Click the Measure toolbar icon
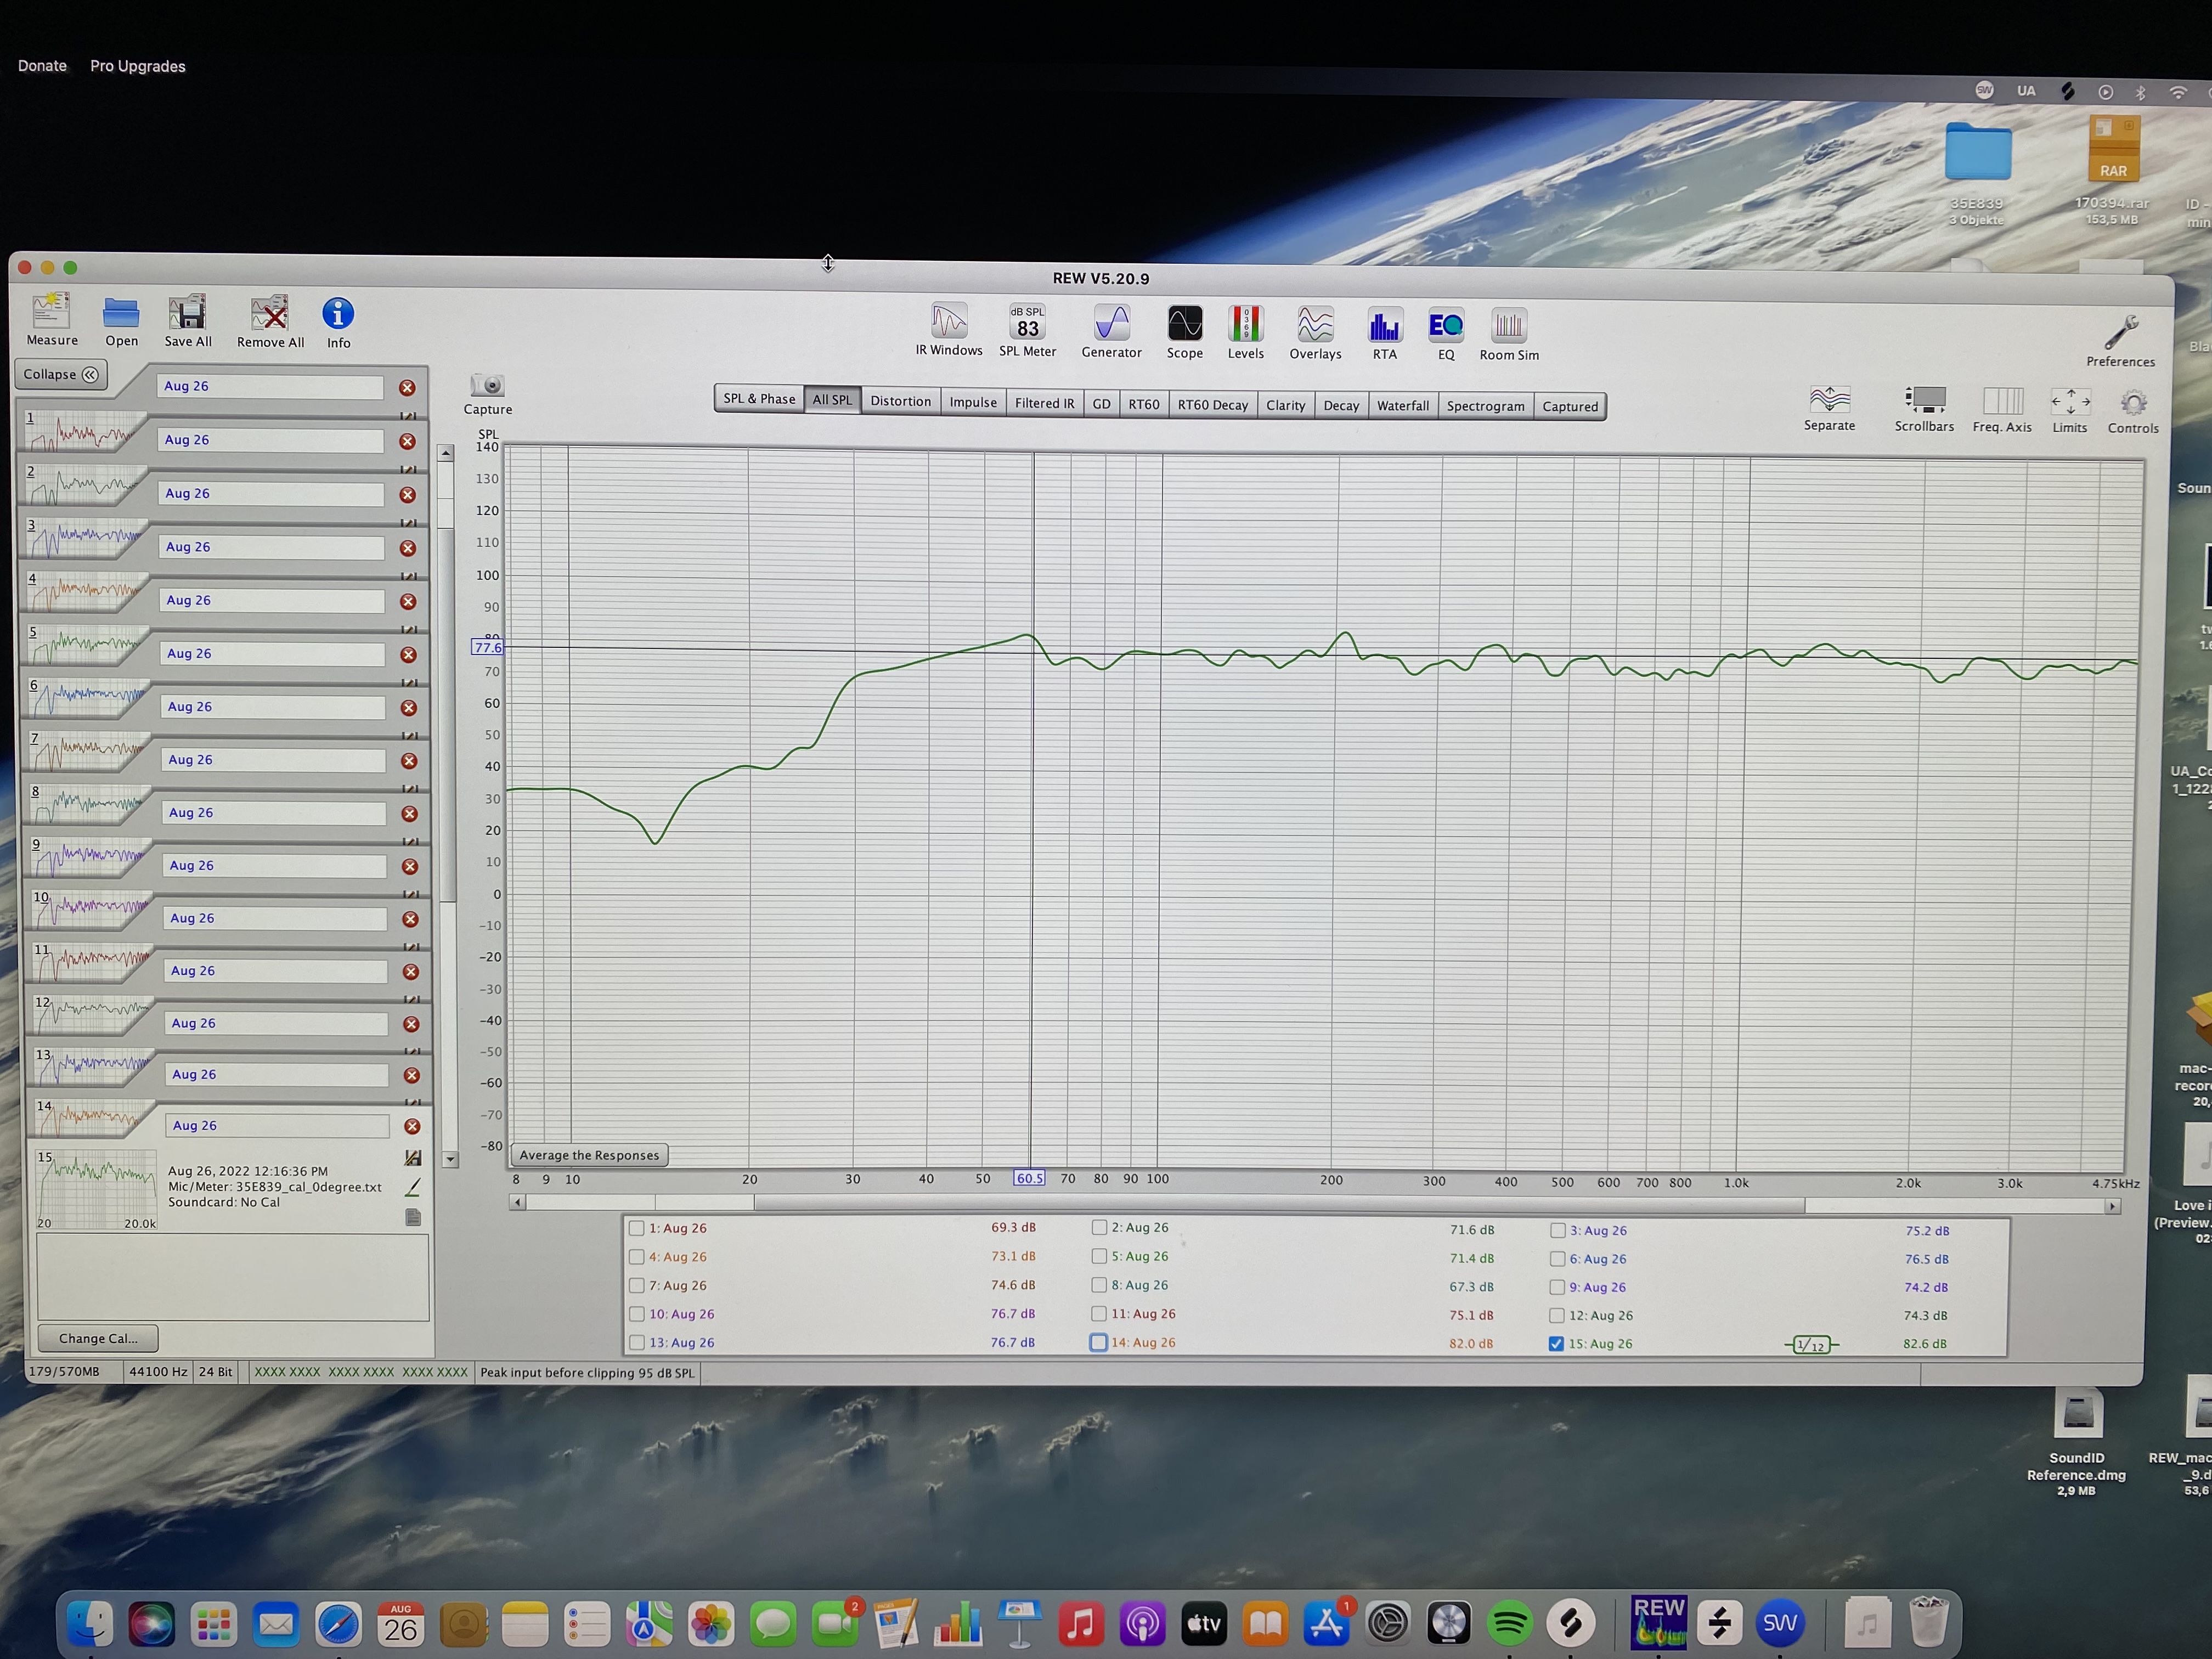 pyautogui.click(x=51, y=312)
